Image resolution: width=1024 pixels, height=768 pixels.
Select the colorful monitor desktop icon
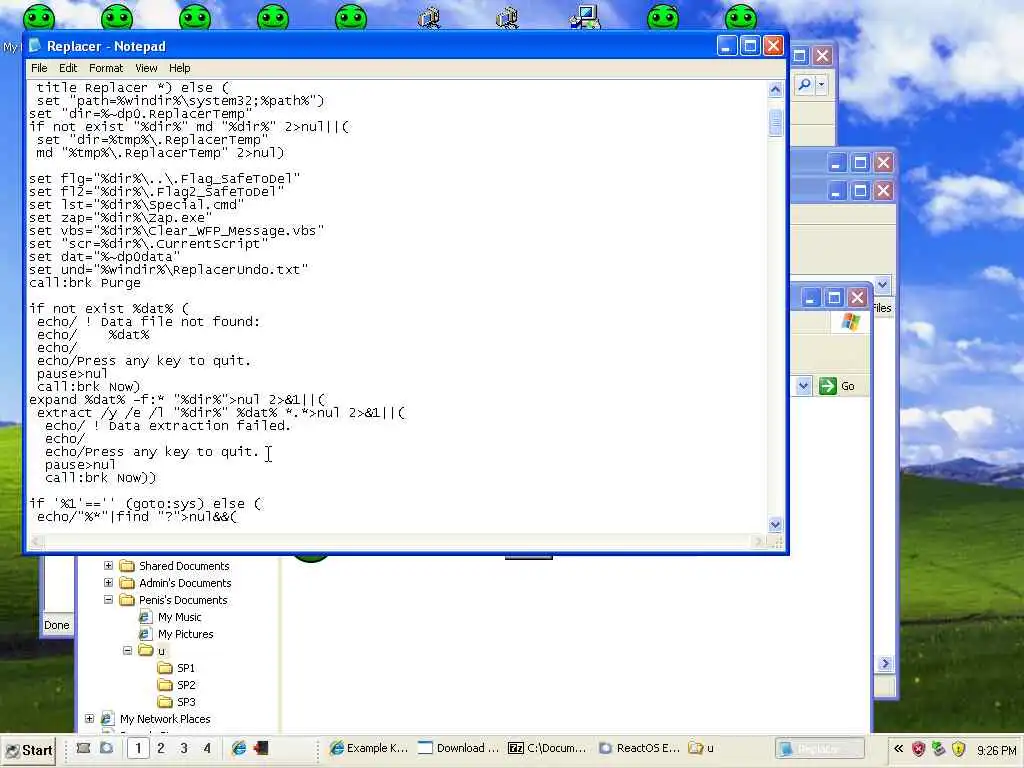tap(585, 17)
